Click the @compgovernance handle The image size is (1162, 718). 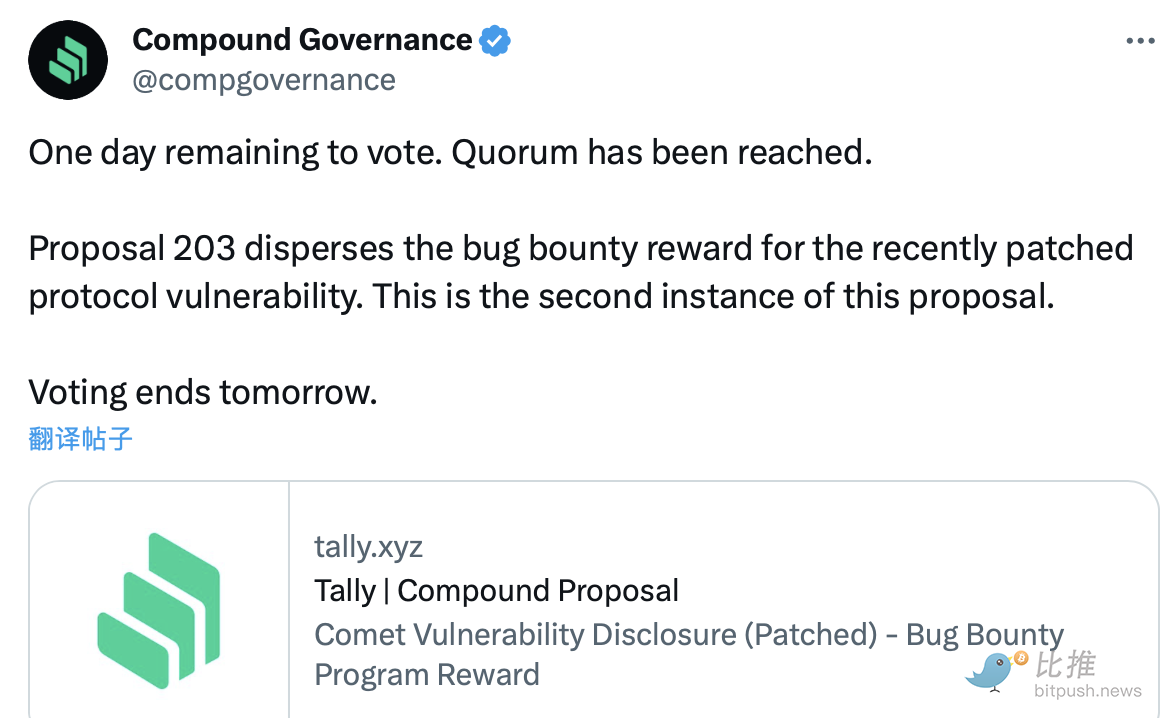point(264,80)
